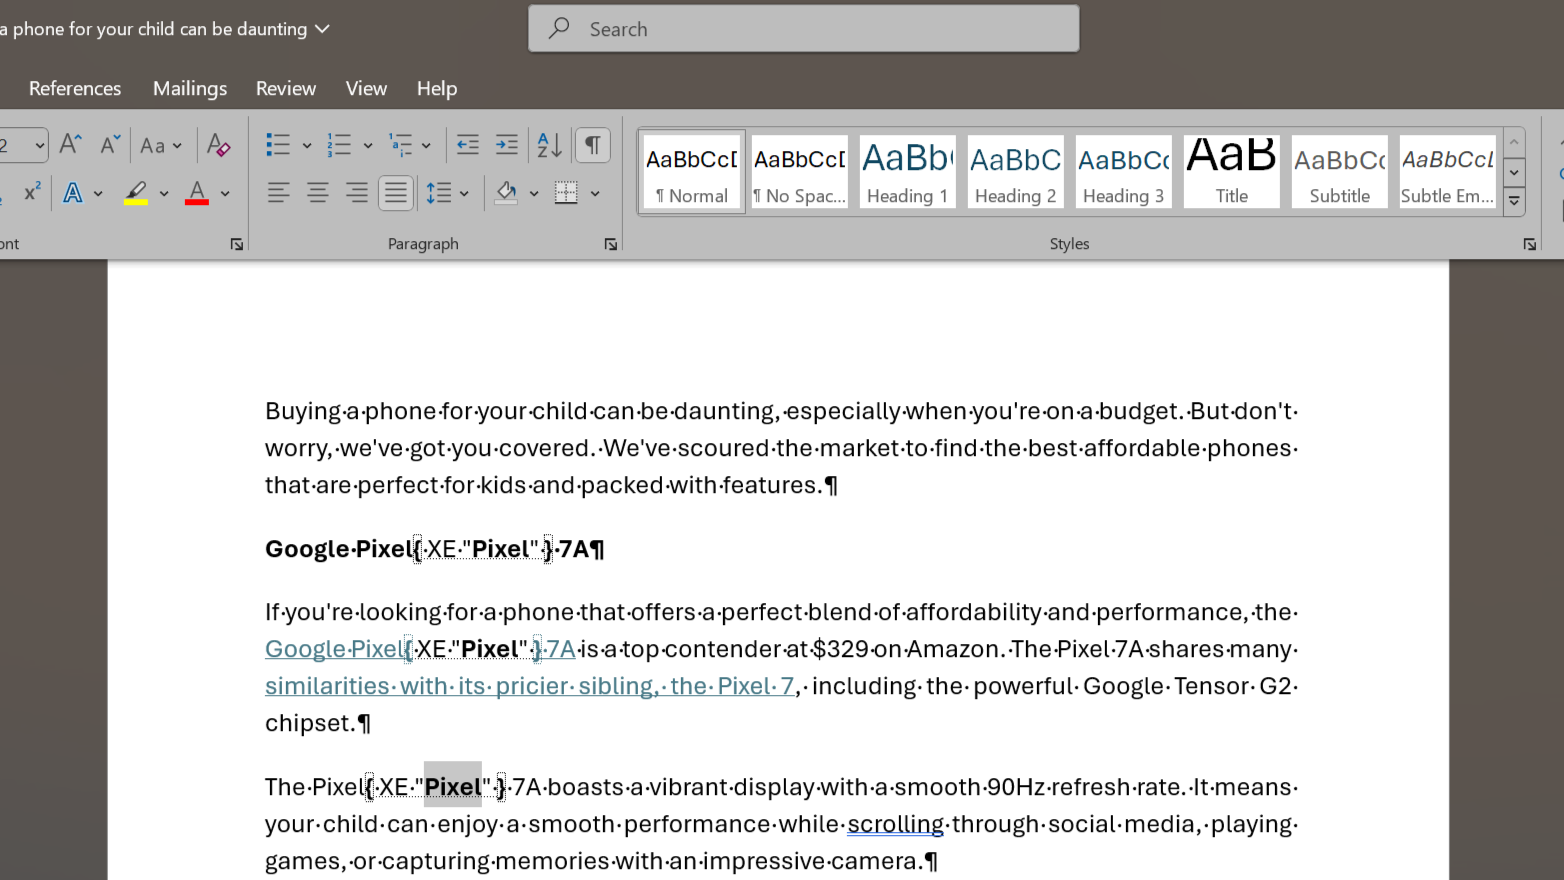The height and width of the screenshot is (880, 1564).
Task: Open the Help tab
Action: click(x=437, y=88)
